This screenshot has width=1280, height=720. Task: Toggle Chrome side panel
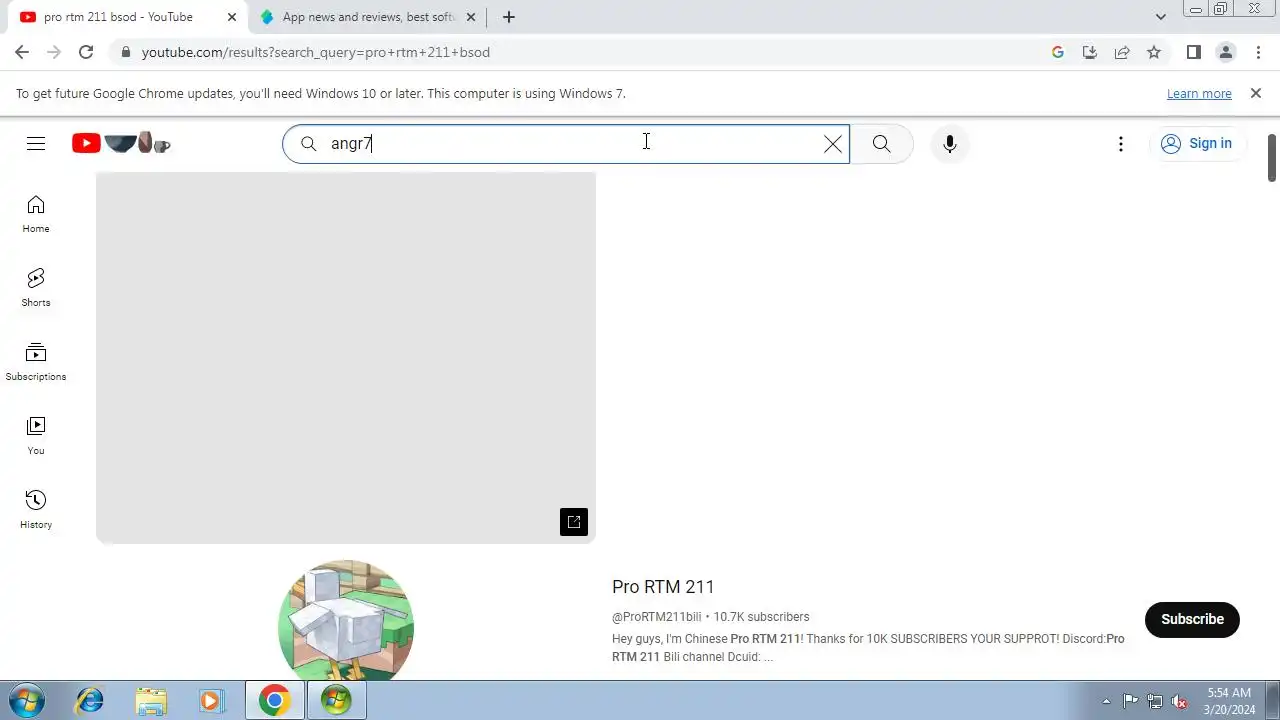click(1193, 52)
